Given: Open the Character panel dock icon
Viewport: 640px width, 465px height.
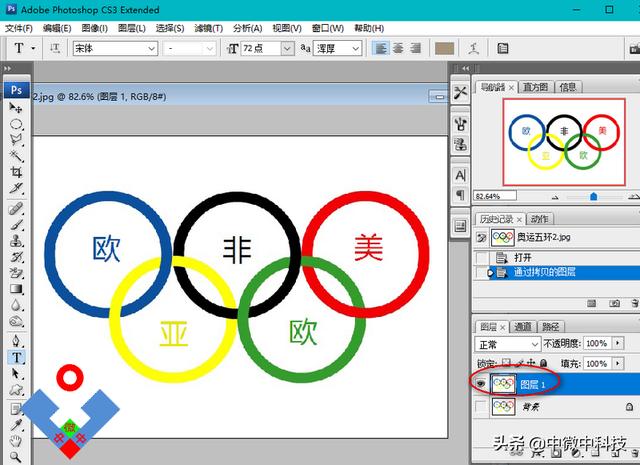Looking at the screenshot, I should coord(460,176).
